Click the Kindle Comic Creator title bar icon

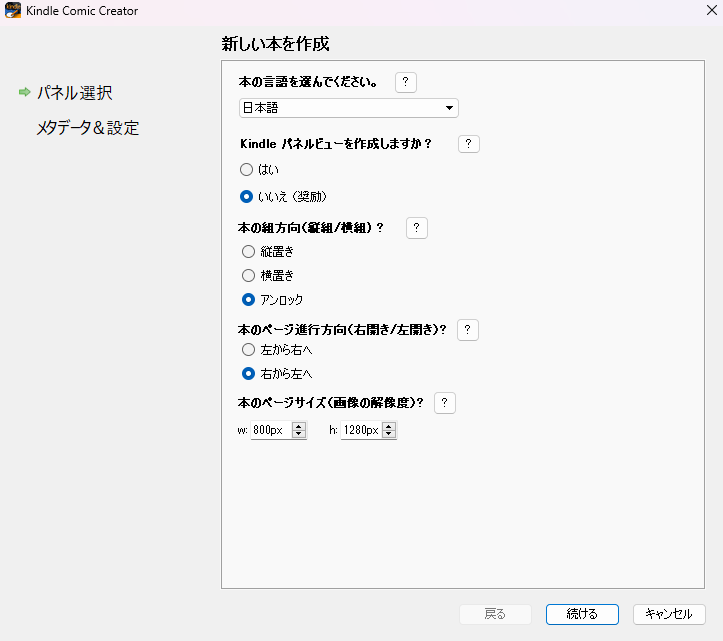click(x=12, y=11)
